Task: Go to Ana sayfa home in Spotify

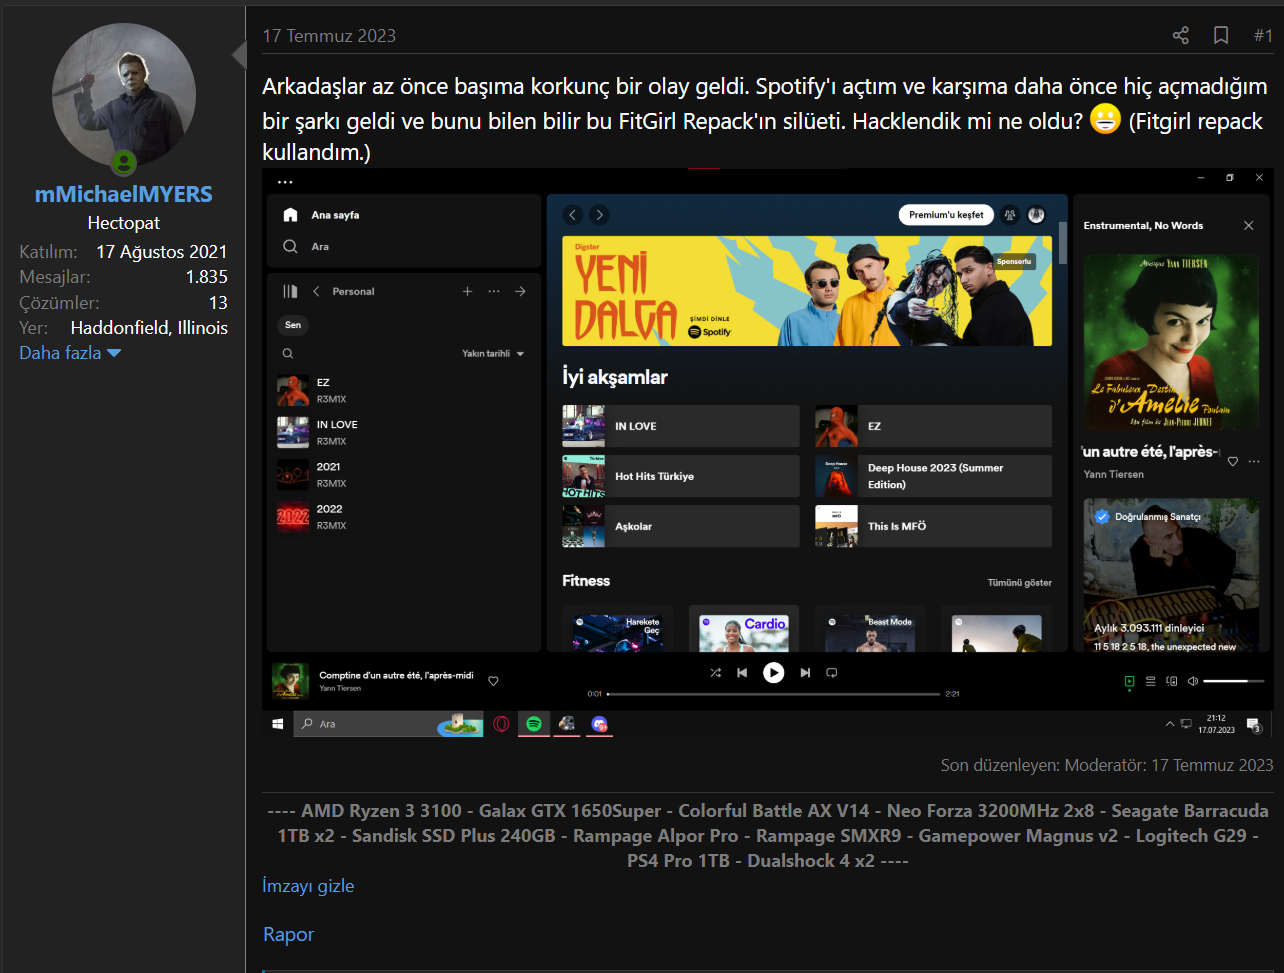Action: click(321, 215)
